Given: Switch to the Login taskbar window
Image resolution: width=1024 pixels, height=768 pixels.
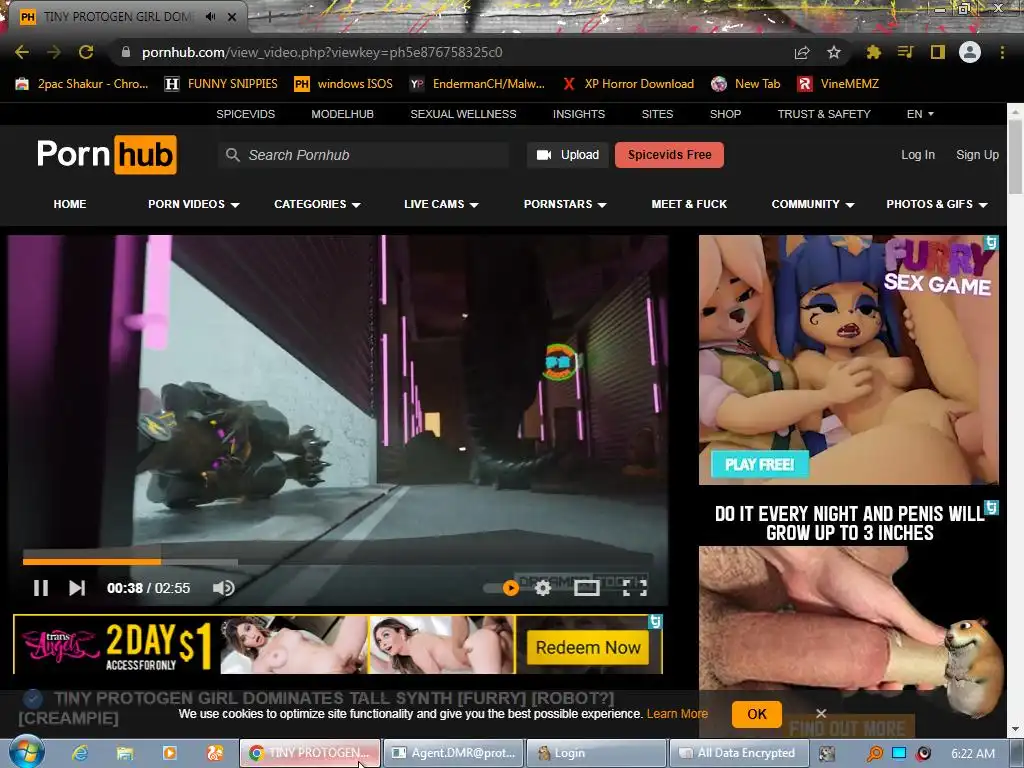Looking at the screenshot, I should (x=596, y=753).
